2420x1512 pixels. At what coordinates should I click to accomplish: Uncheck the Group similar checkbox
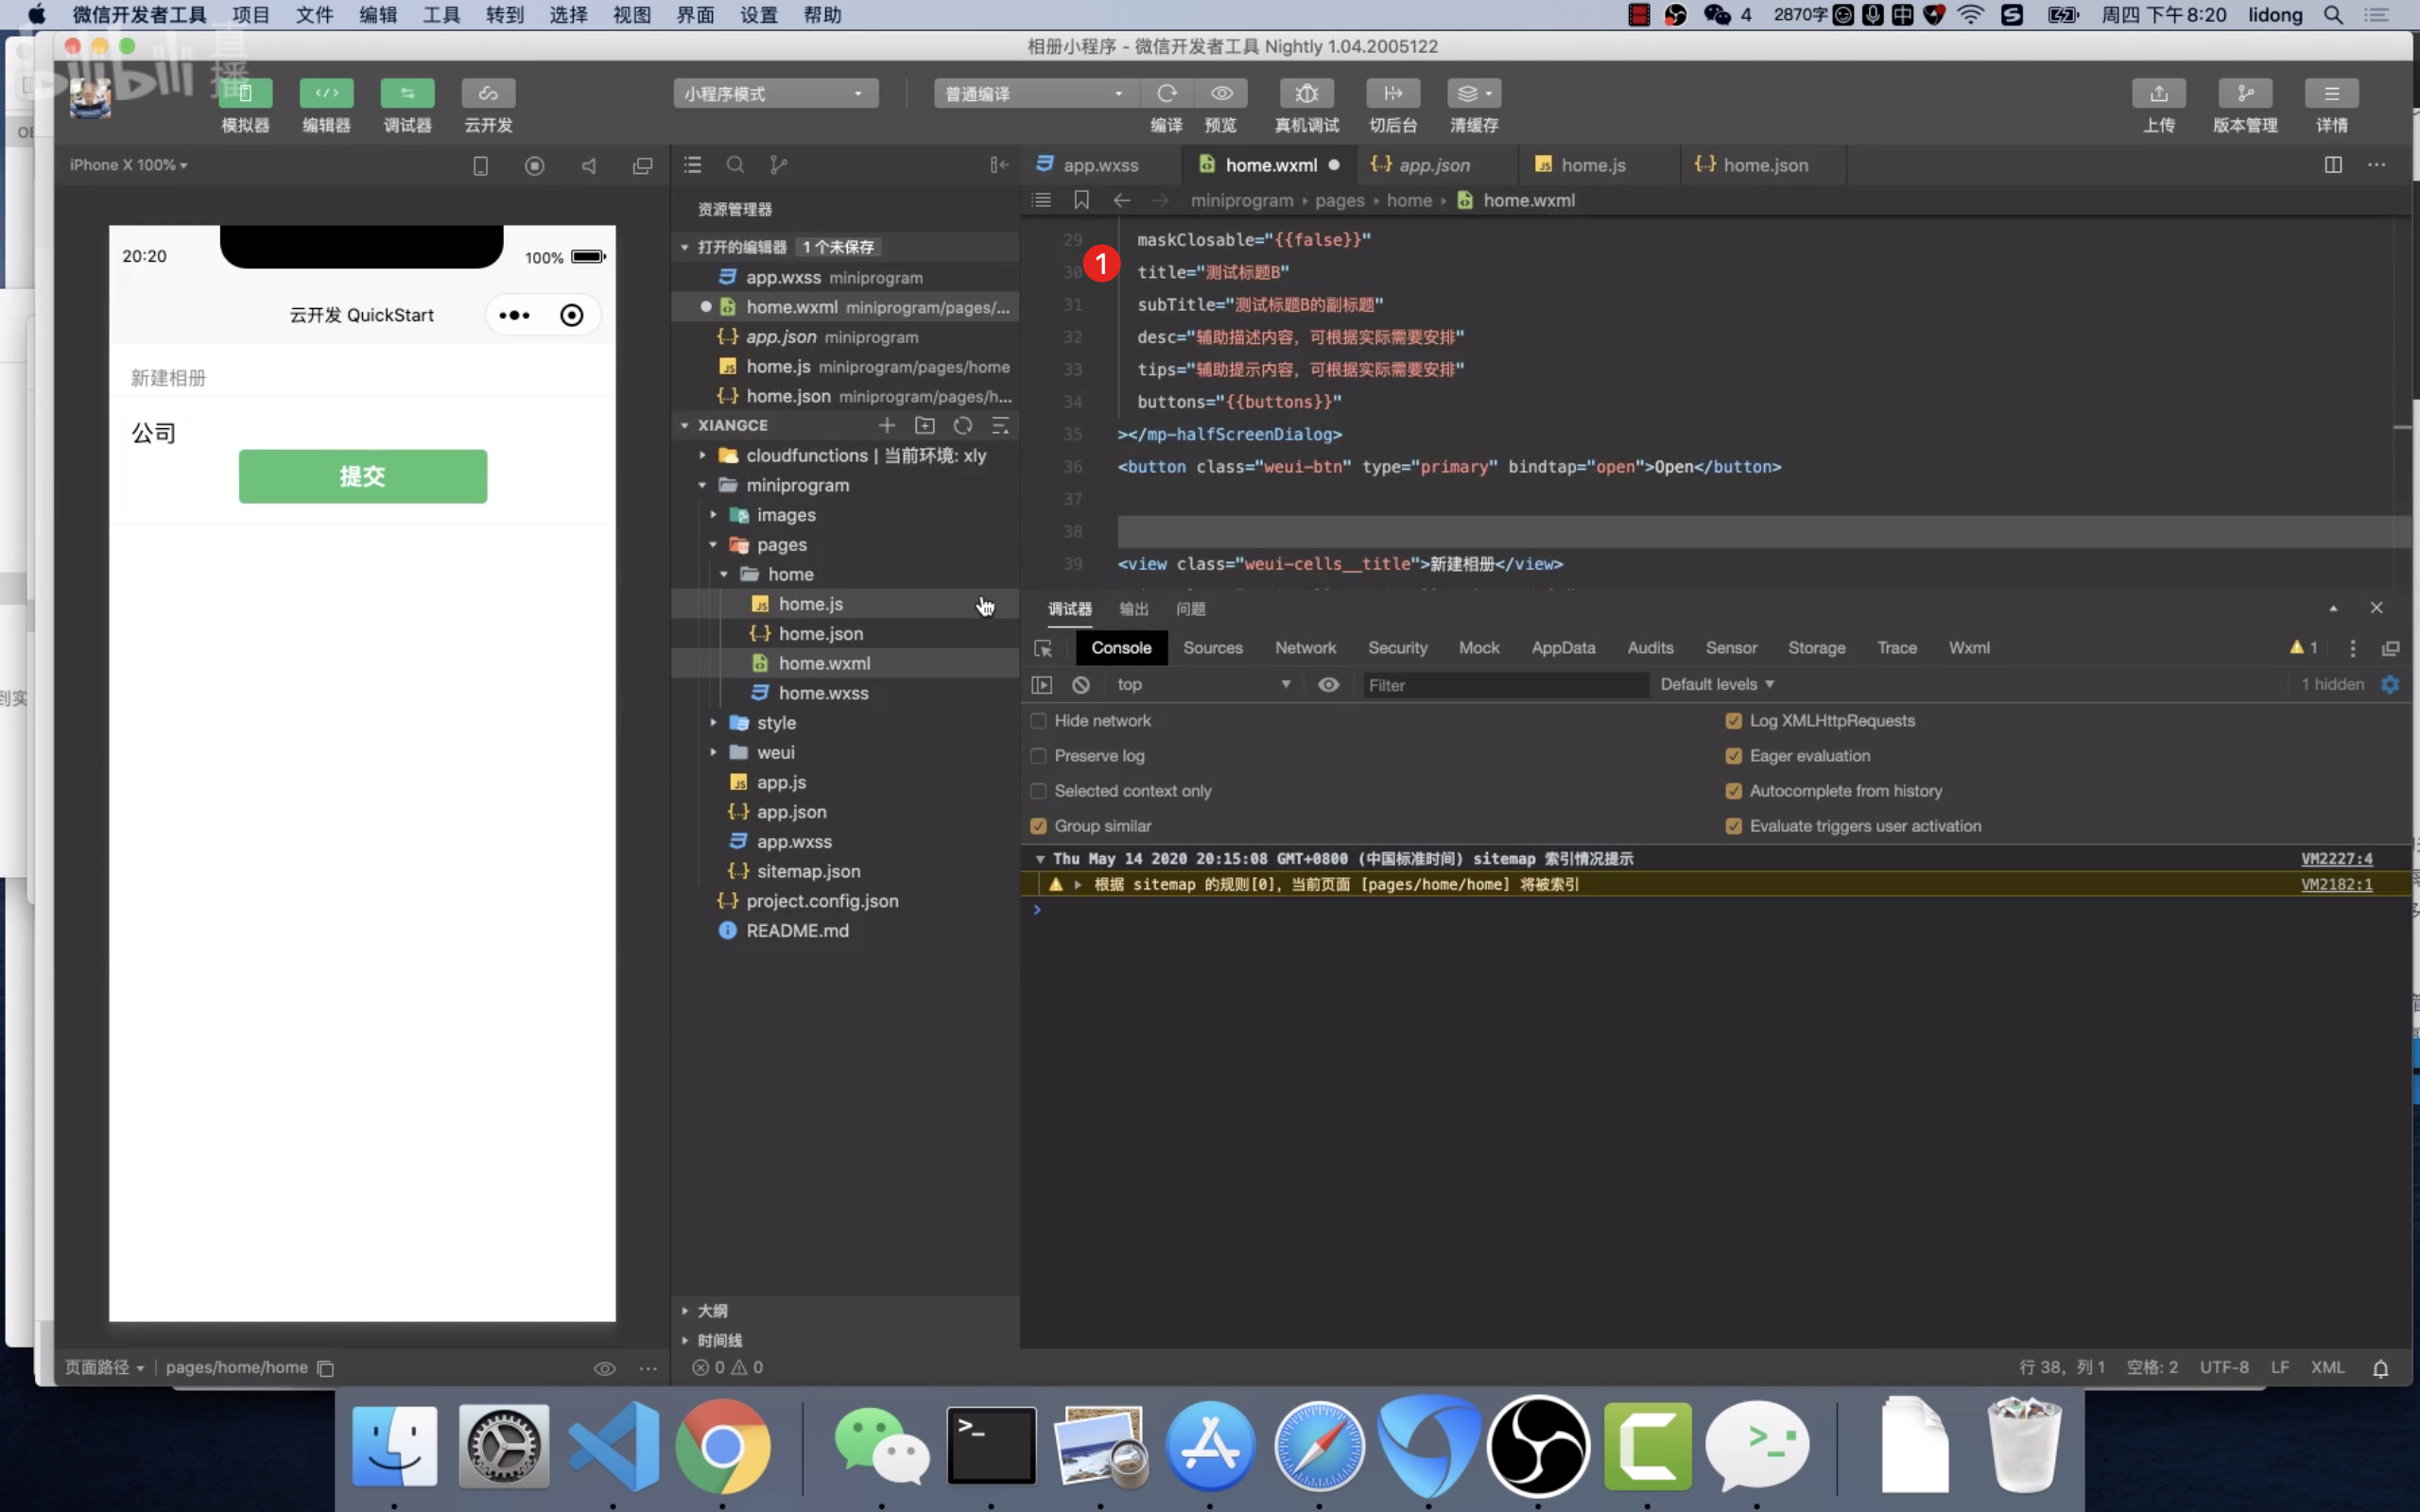coord(1038,826)
